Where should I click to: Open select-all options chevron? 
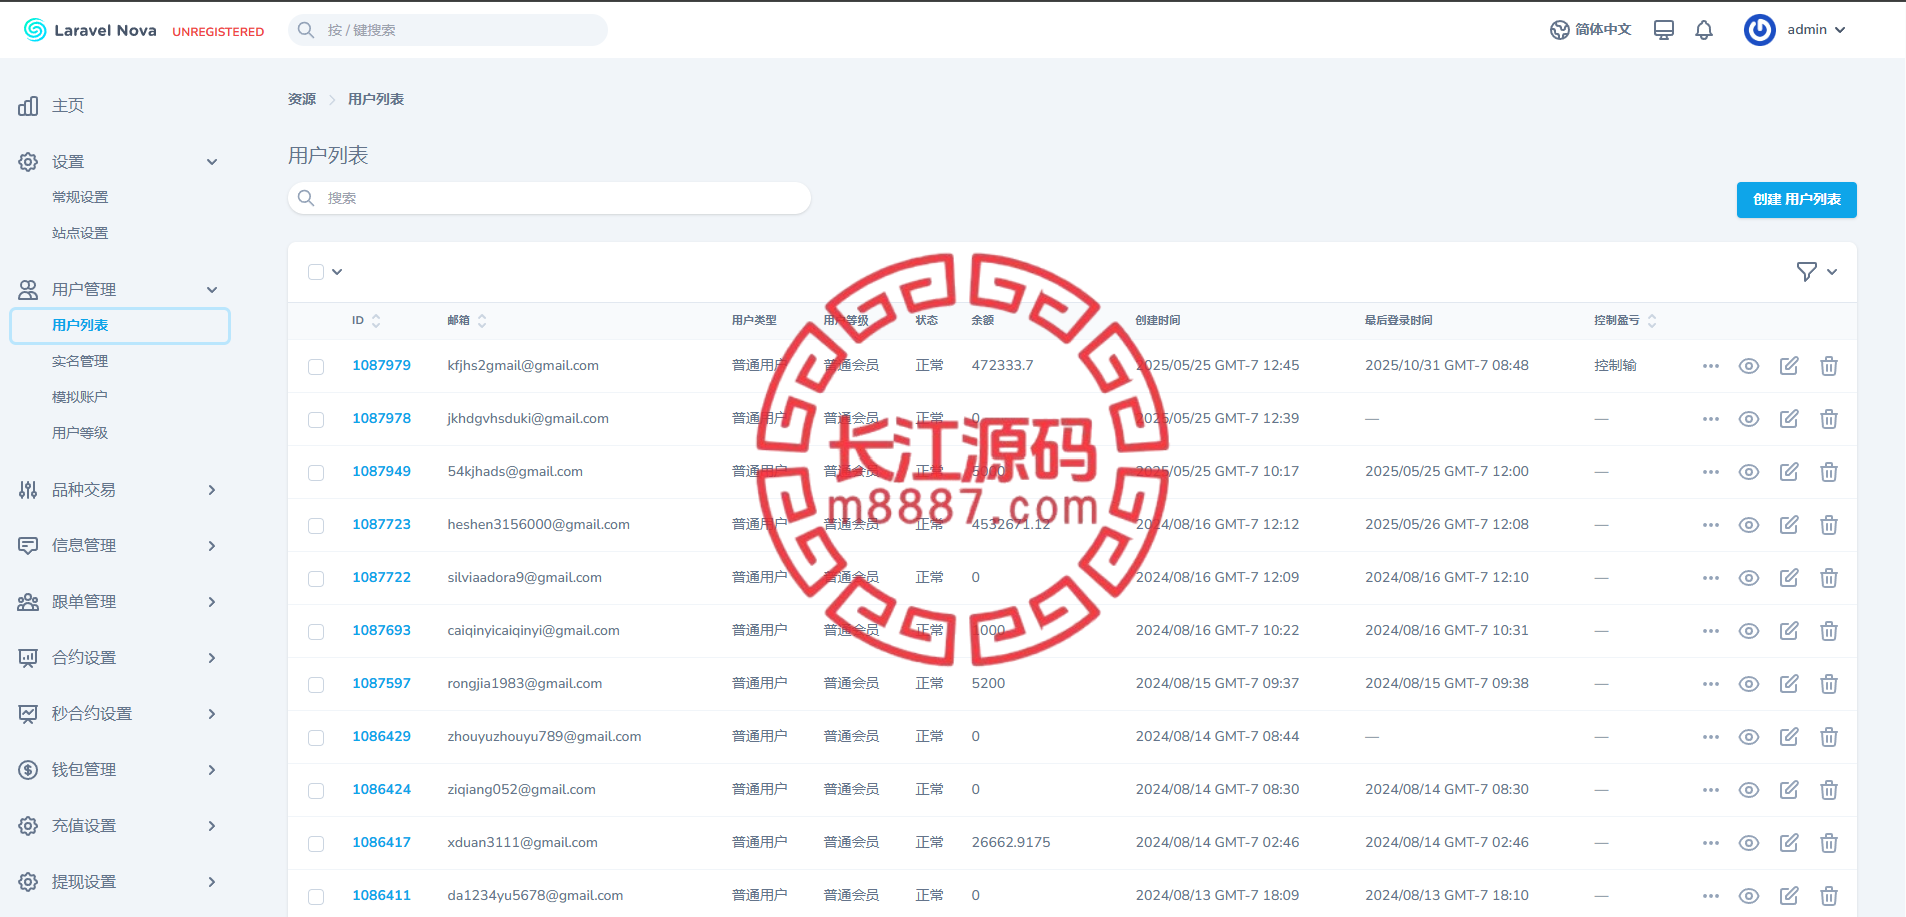(337, 272)
